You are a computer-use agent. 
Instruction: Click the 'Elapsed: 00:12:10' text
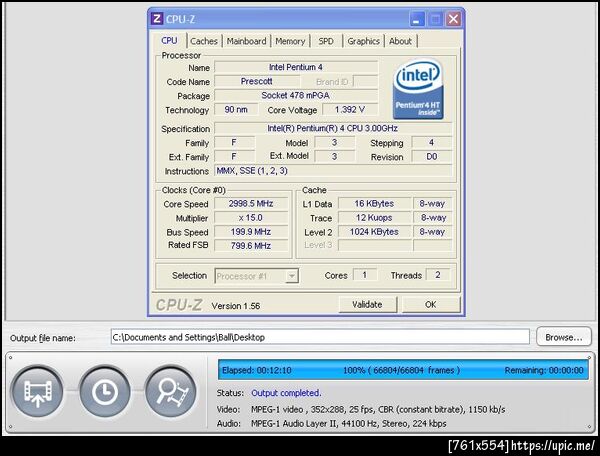pyautogui.click(x=257, y=370)
